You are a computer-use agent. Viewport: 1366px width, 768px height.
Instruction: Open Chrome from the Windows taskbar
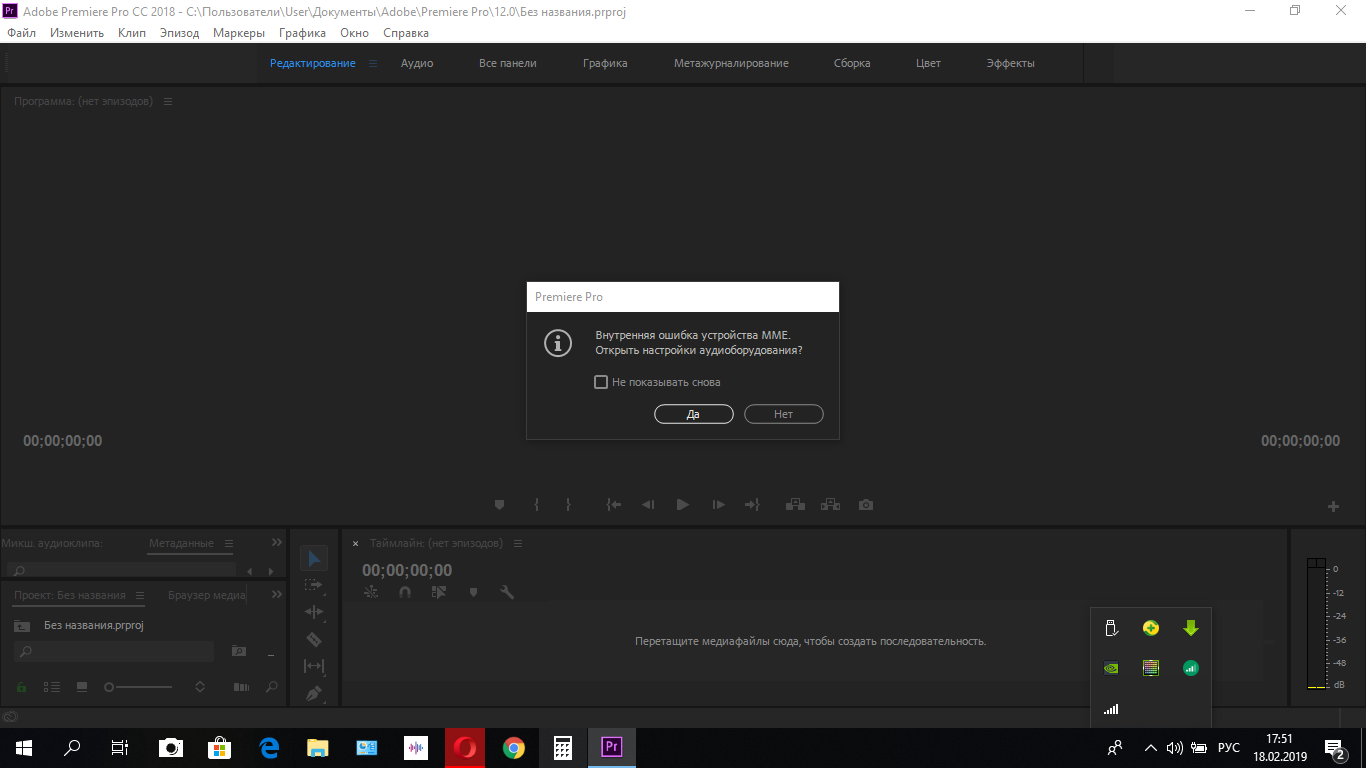pos(514,748)
